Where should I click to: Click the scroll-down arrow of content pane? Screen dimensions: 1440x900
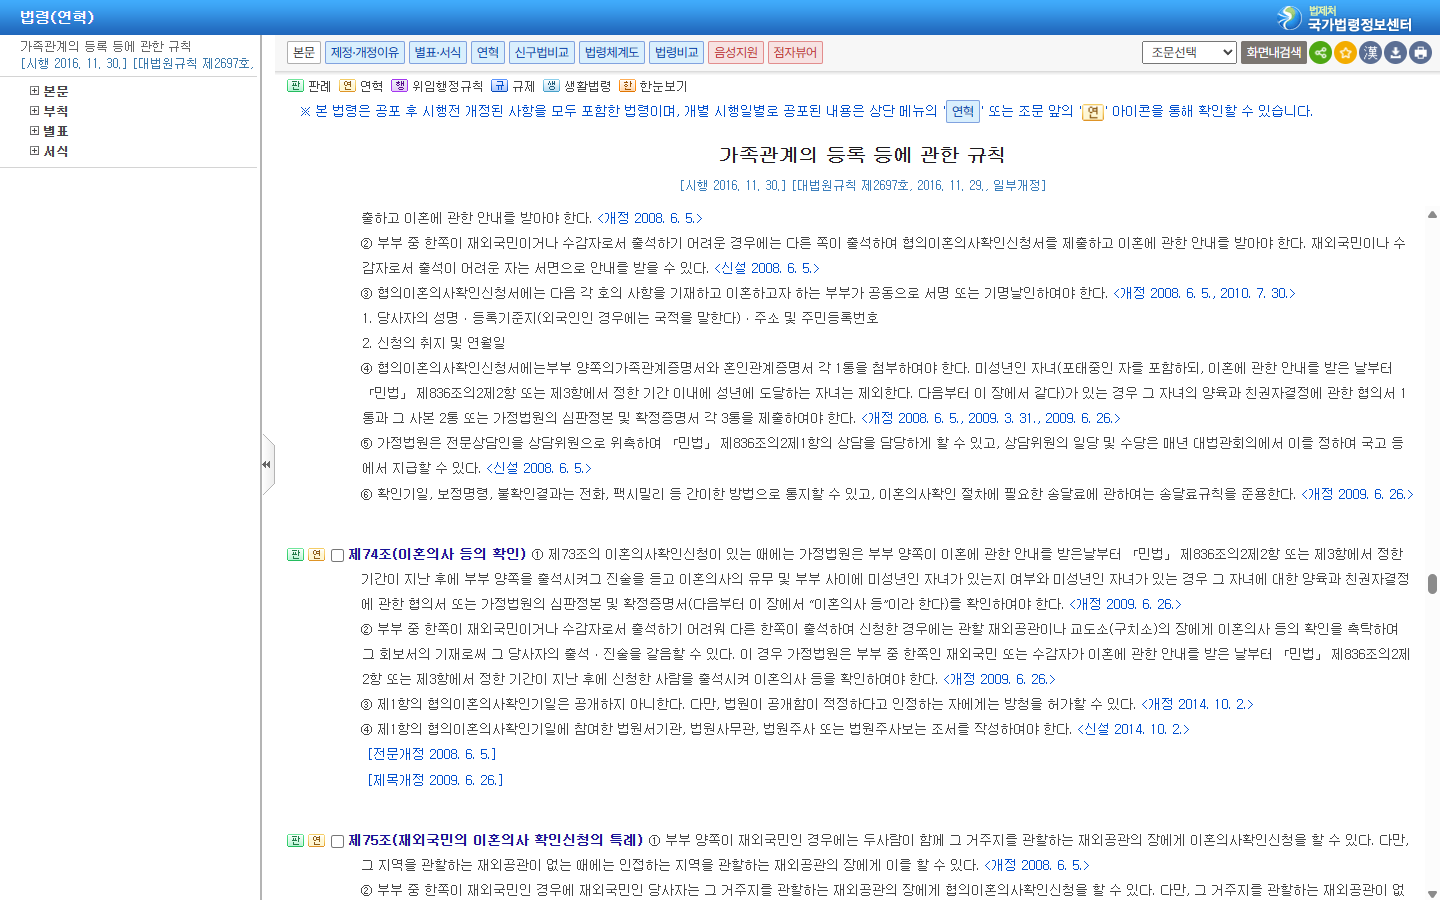tap(1432, 893)
